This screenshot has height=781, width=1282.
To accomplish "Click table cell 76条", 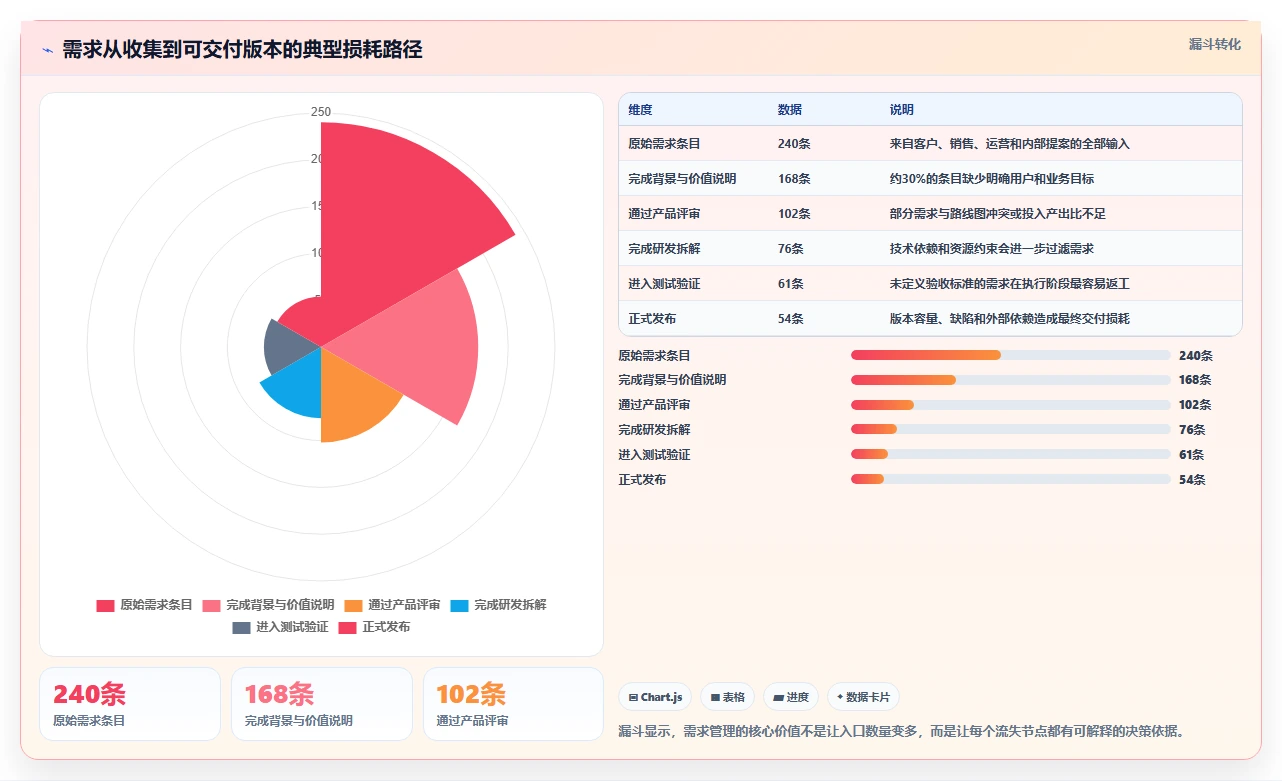I will click(790, 249).
